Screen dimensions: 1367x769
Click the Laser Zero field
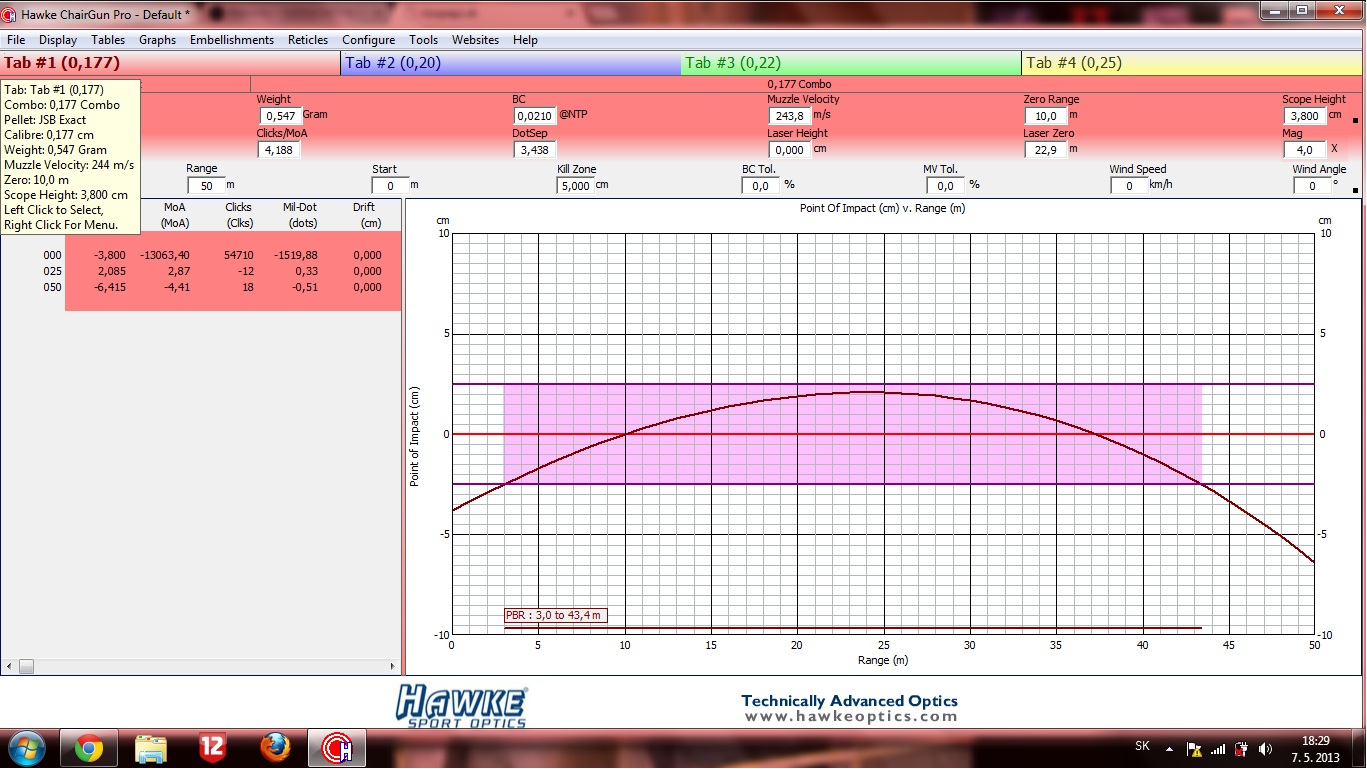point(1046,150)
